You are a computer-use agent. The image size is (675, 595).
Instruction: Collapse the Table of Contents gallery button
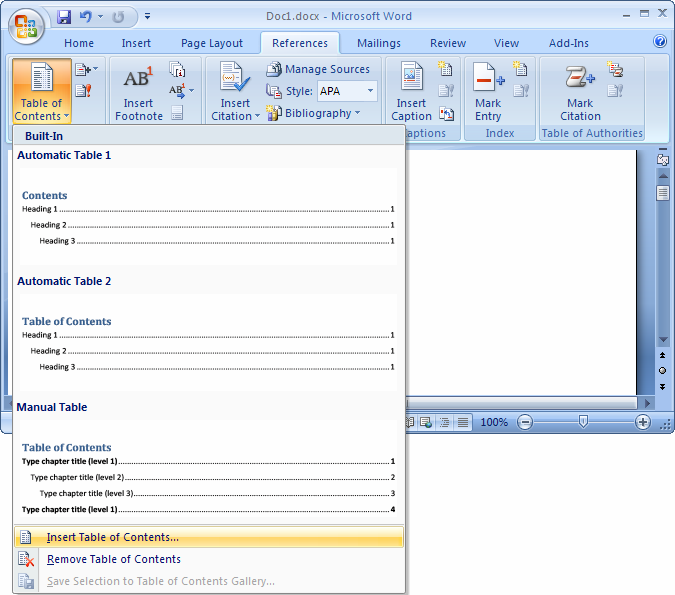click(x=42, y=91)
